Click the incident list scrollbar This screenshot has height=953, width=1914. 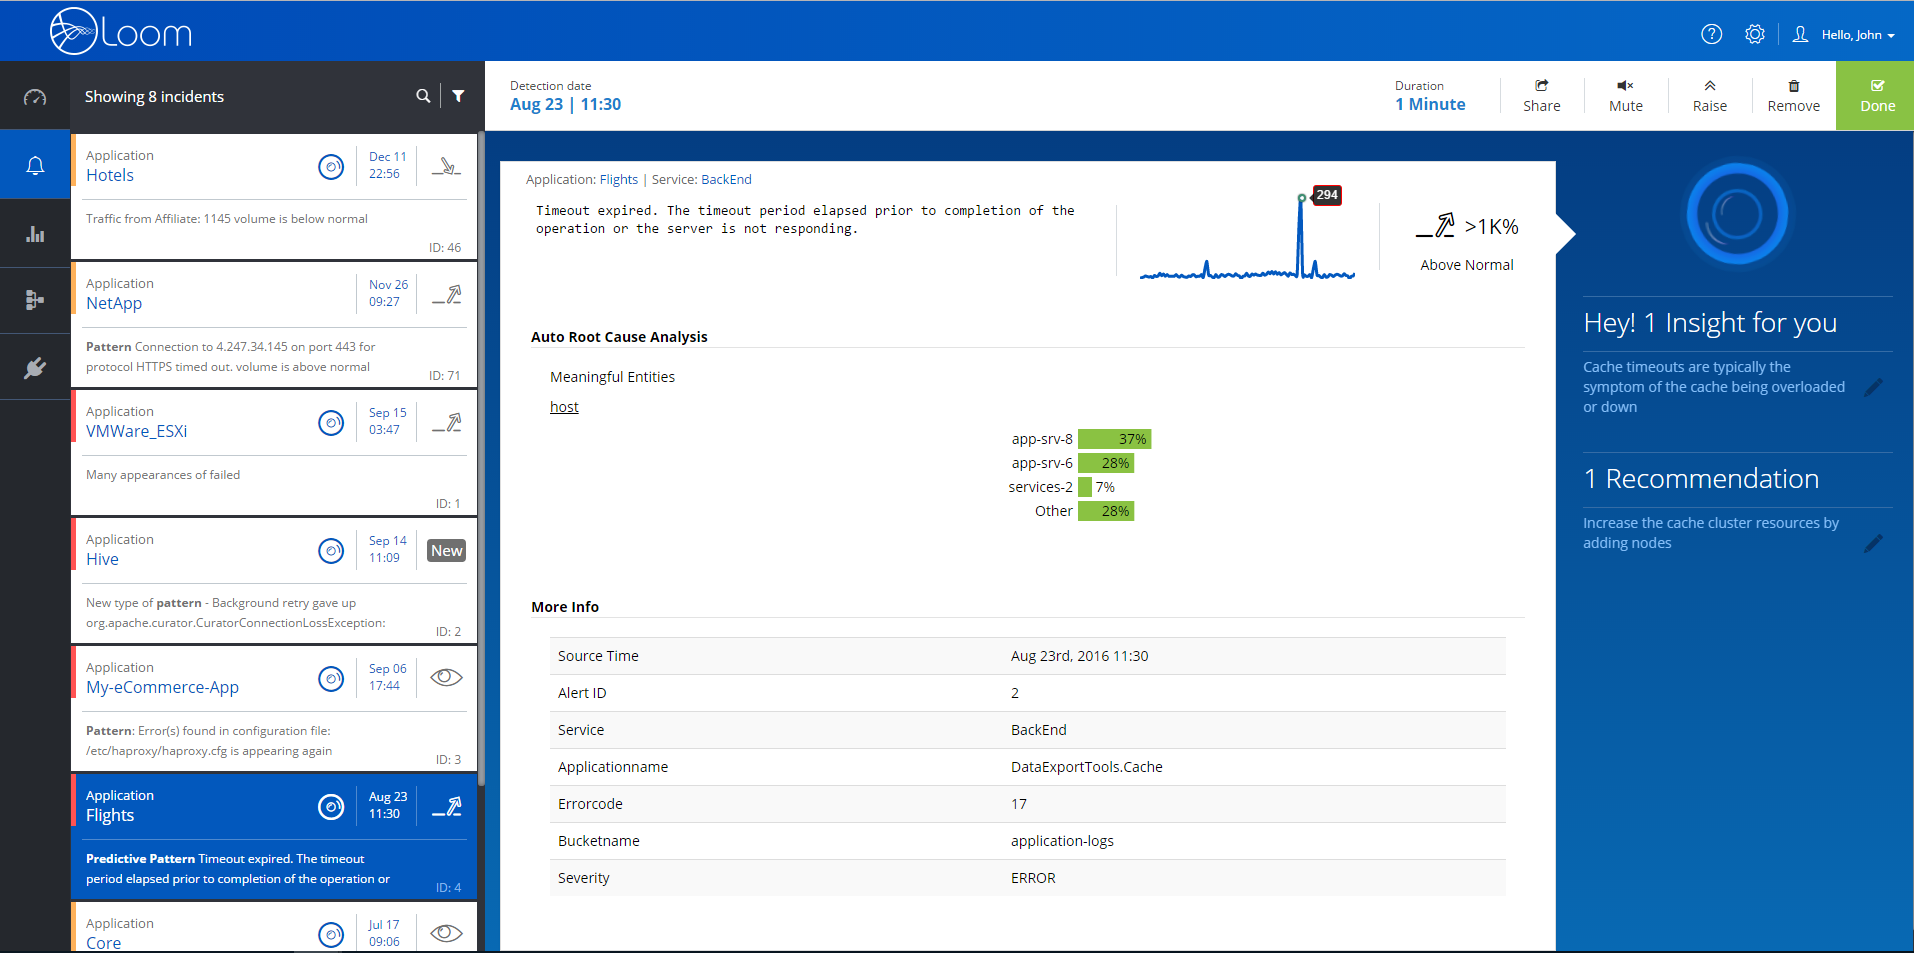click(x=481, y=460)
